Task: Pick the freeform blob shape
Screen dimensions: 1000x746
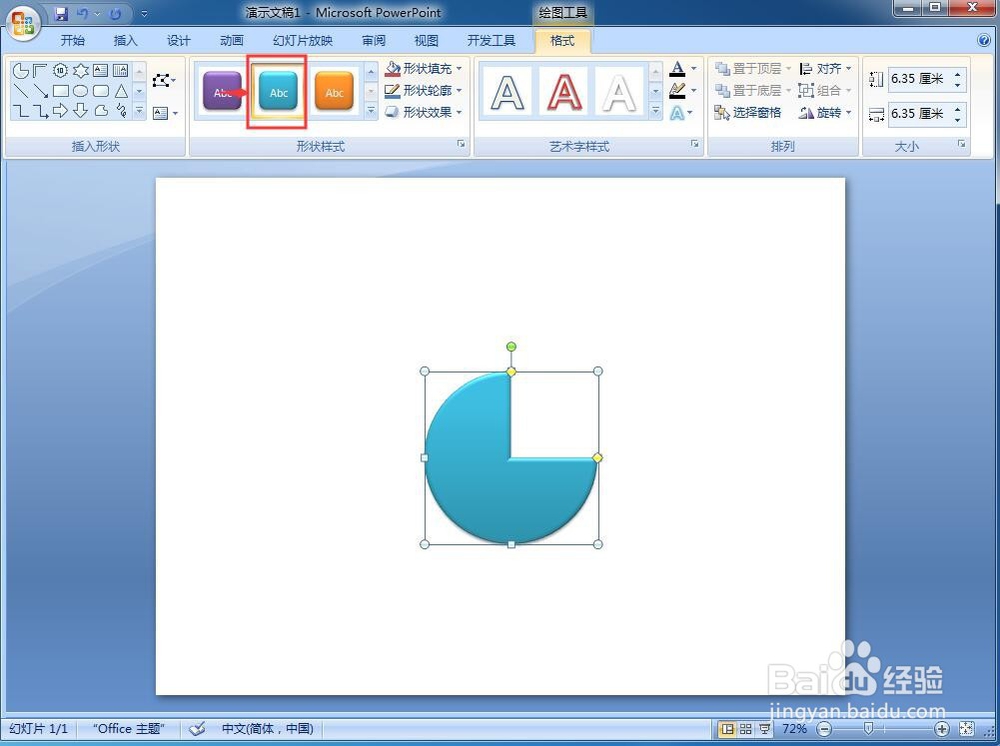Action: (x=100, y=111)
